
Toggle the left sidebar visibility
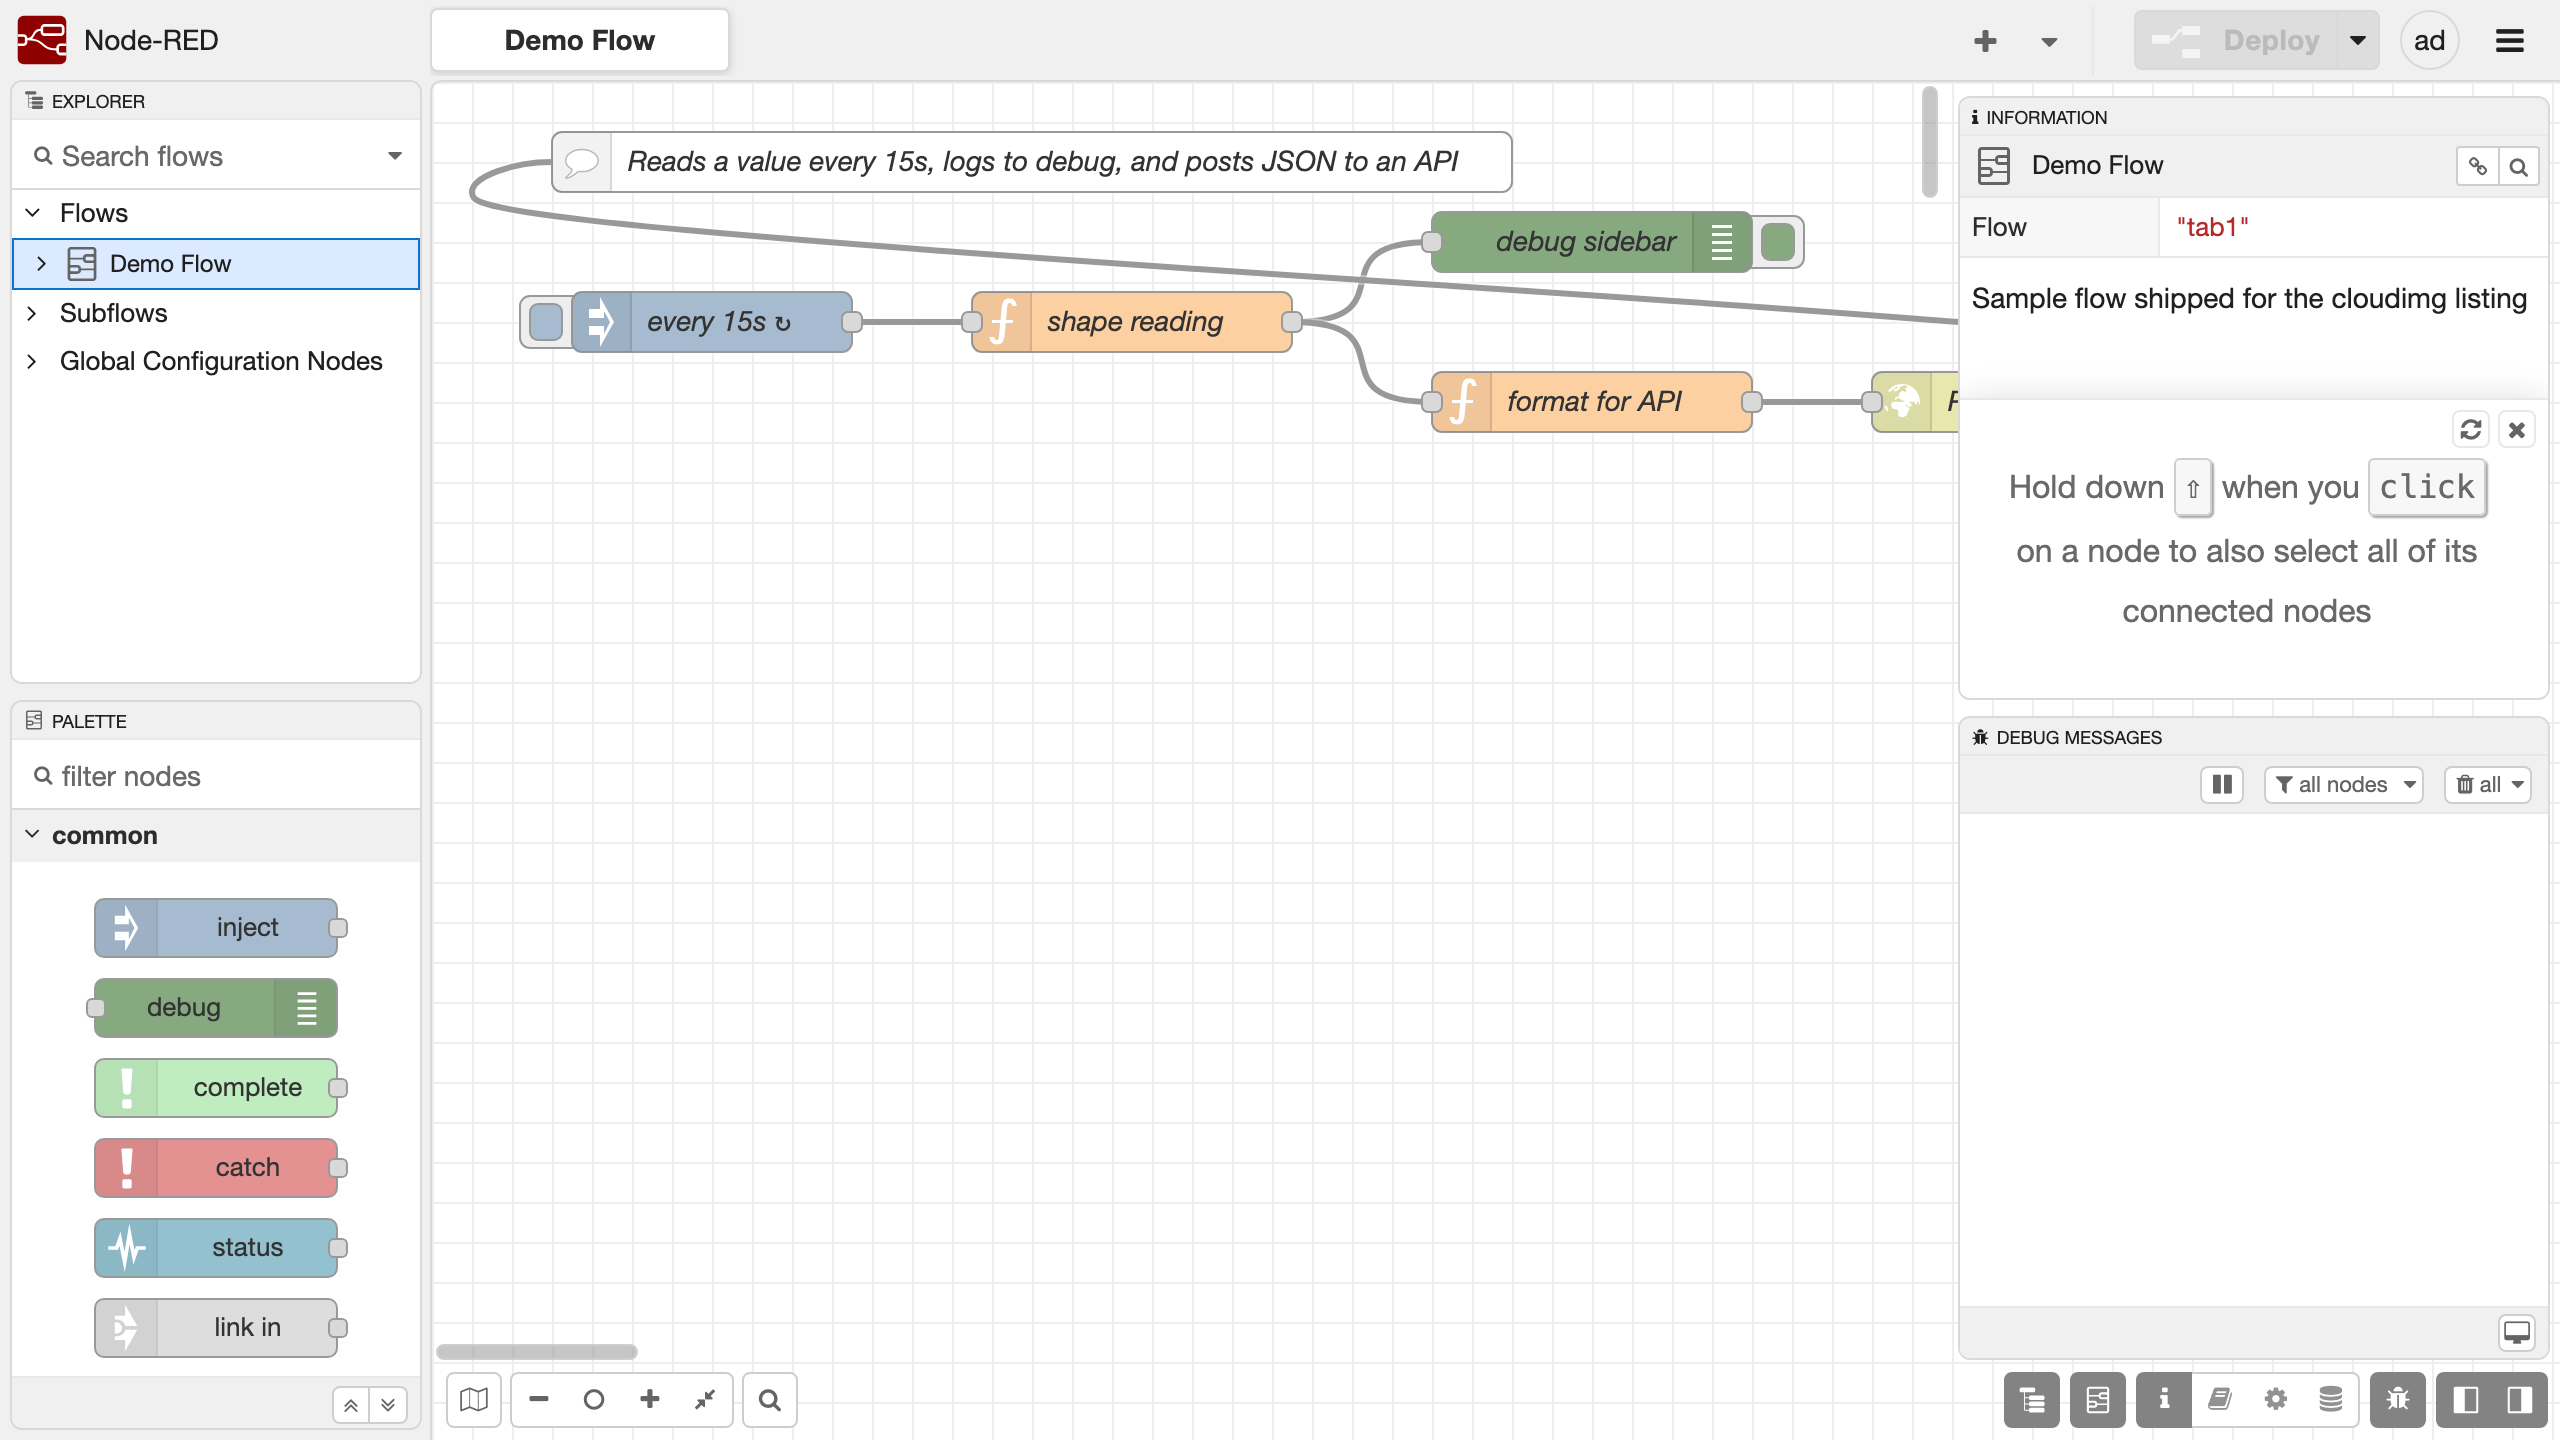click(x=2466, y=1400)
